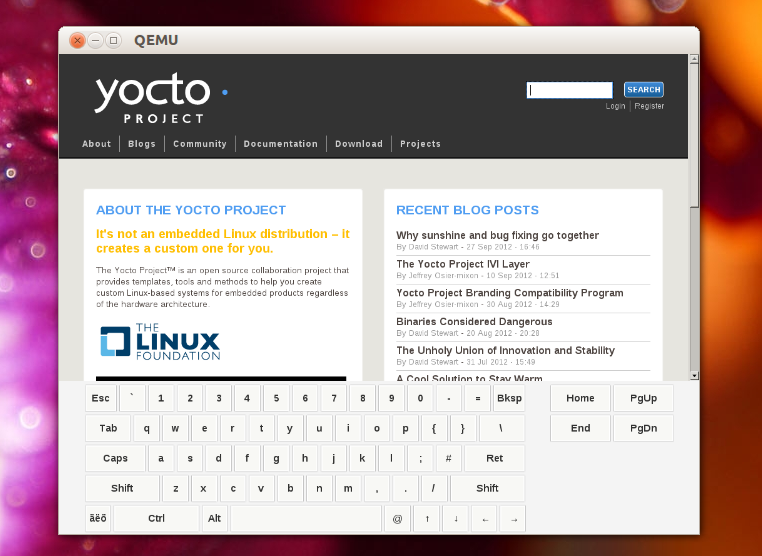Click the Yocto Project logo
The height and width of the screenshot is (556, 762).
coord(153,98)
